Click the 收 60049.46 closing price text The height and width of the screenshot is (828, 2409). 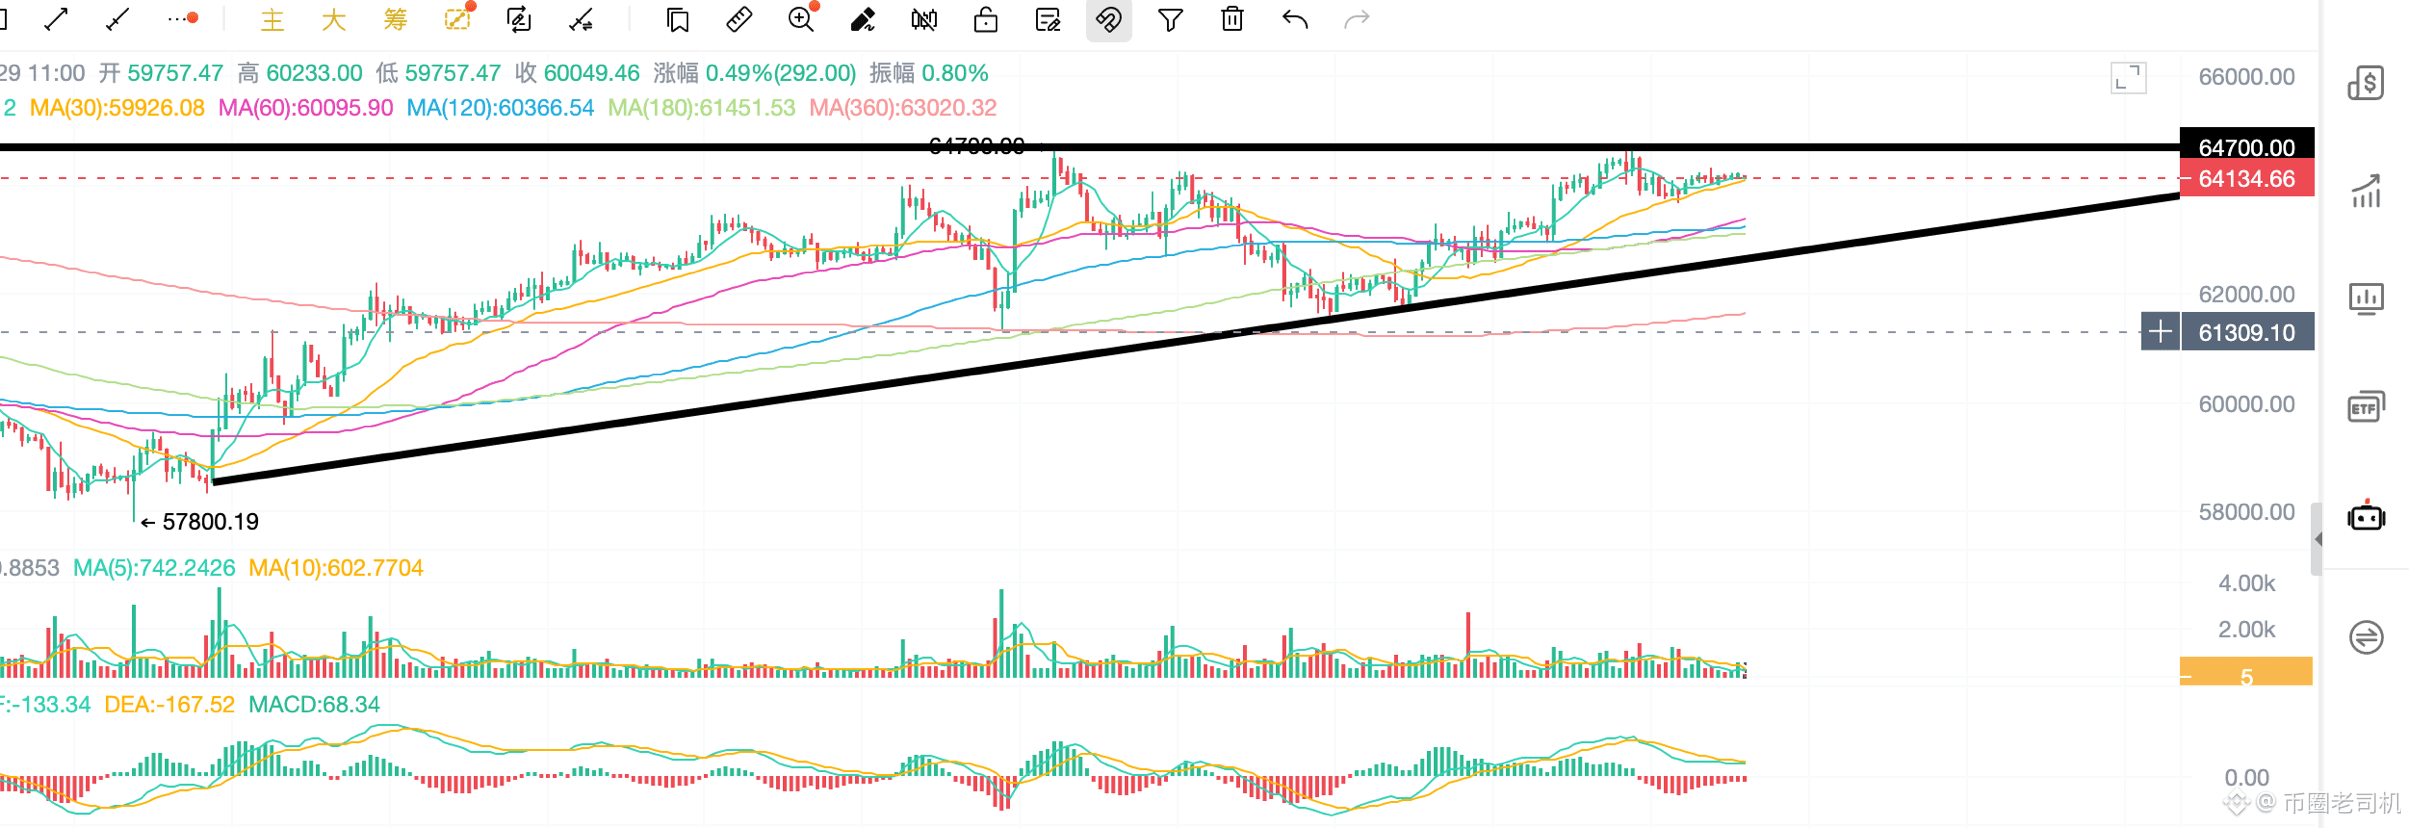coord(577,73)
